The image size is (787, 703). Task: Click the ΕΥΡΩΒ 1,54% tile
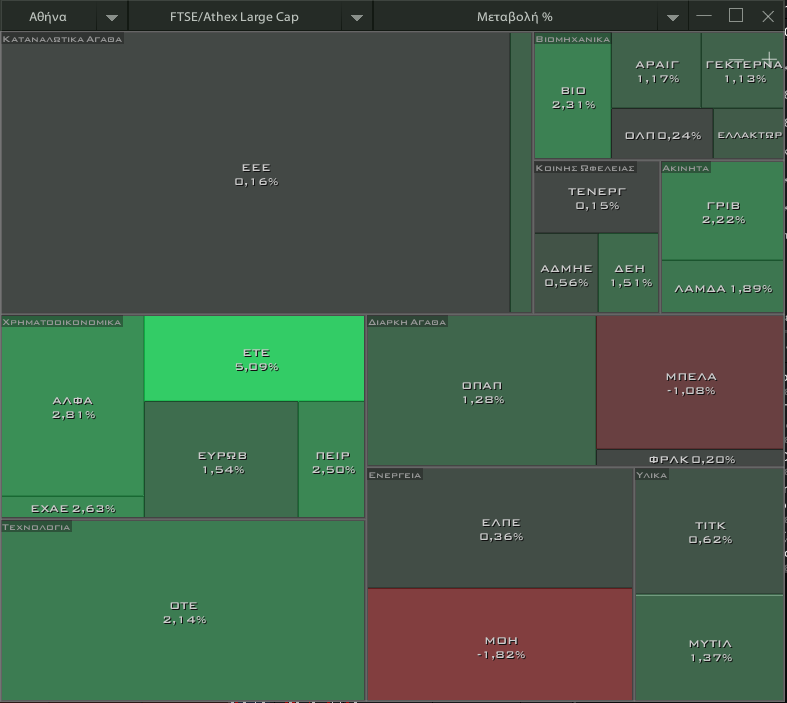[221, 460]
